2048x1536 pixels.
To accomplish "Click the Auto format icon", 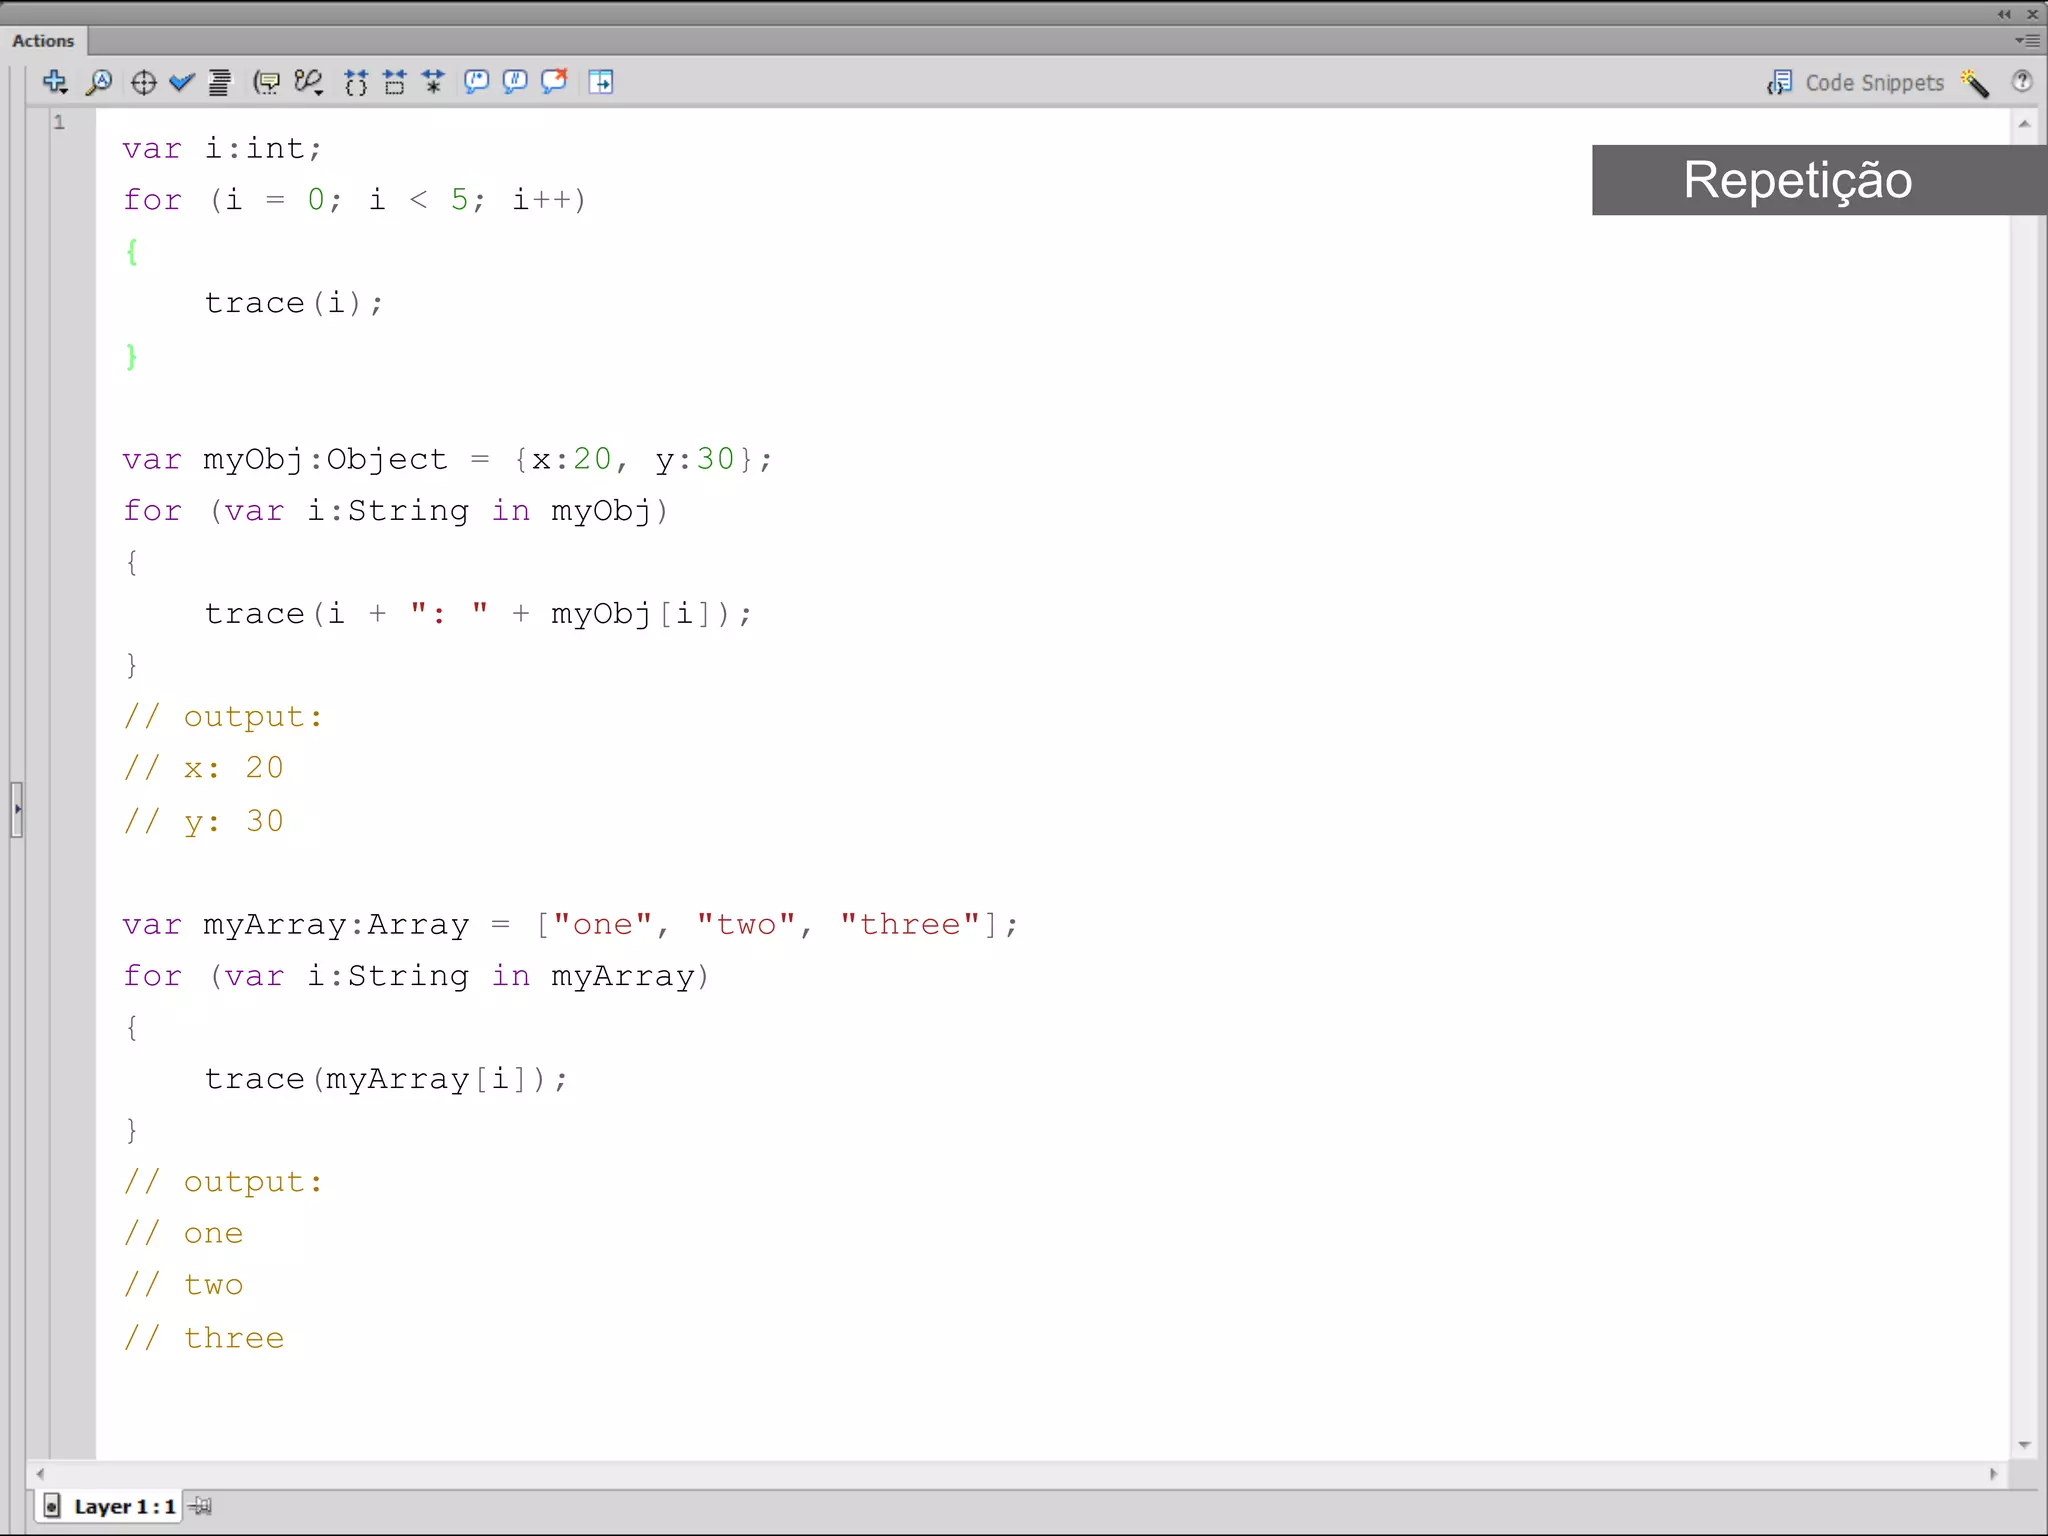I will point(219,82).
